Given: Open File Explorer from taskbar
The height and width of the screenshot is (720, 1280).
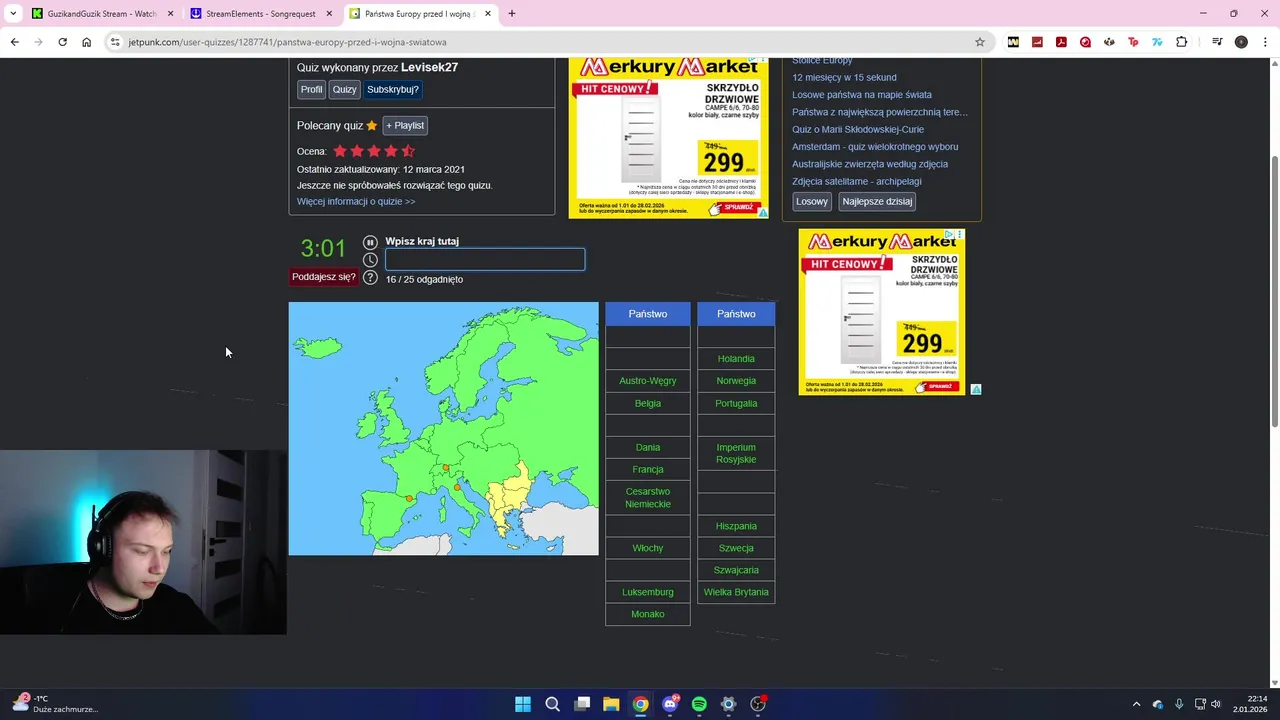Looking at the screenshot, I should pyautogui.click(x=611, y=704).
